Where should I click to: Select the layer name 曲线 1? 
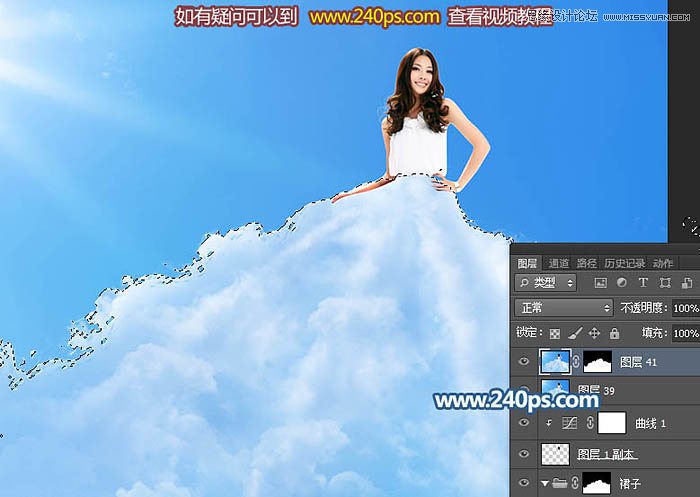[x=650, y=423]
